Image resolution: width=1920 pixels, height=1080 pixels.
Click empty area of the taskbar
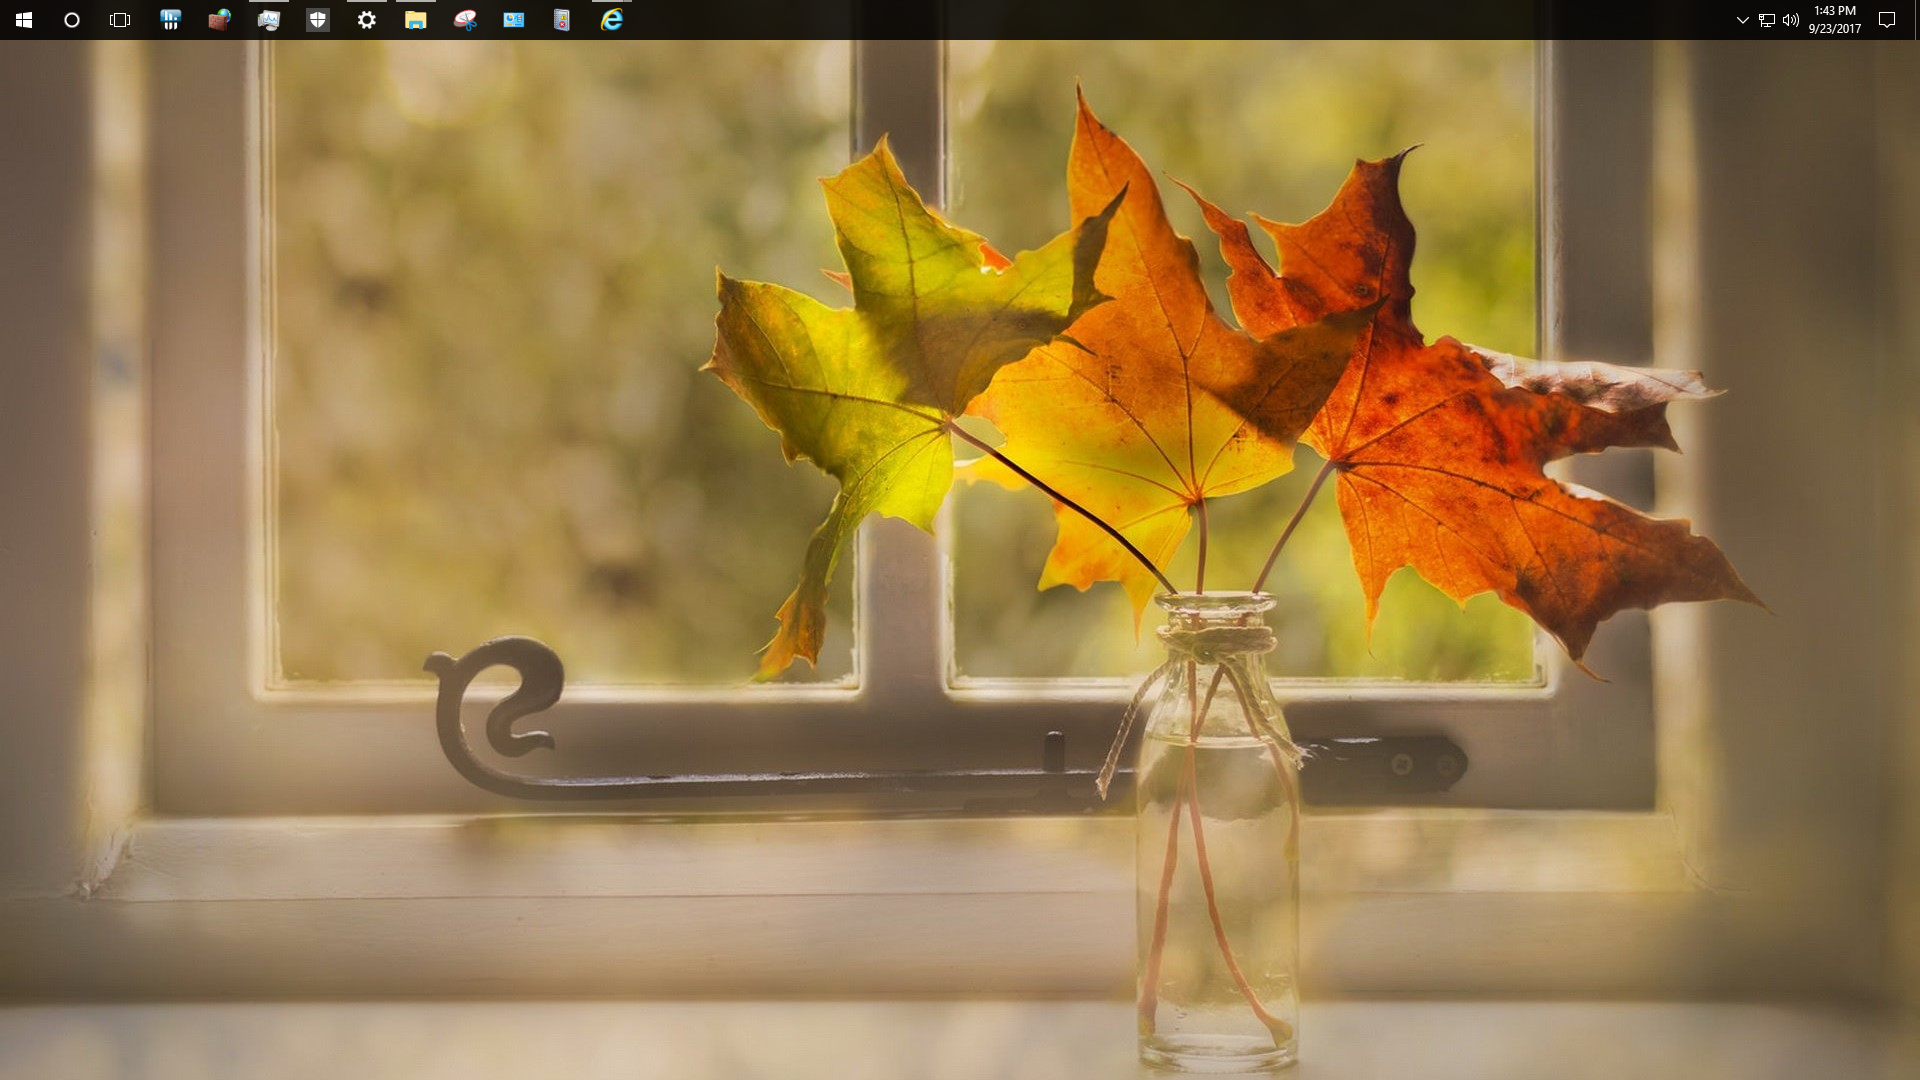pos(1100,20)
